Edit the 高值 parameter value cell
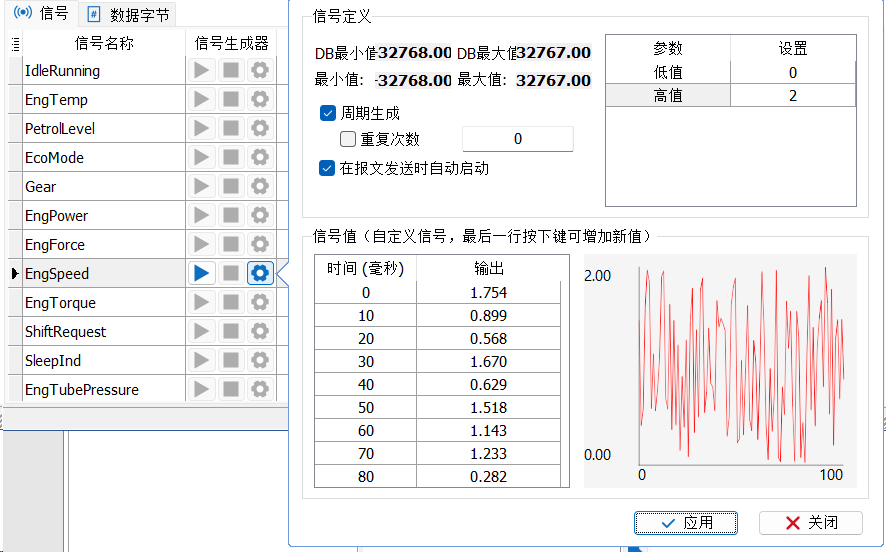The height and width of the screenshot is (552, 886). click(793, 95)
